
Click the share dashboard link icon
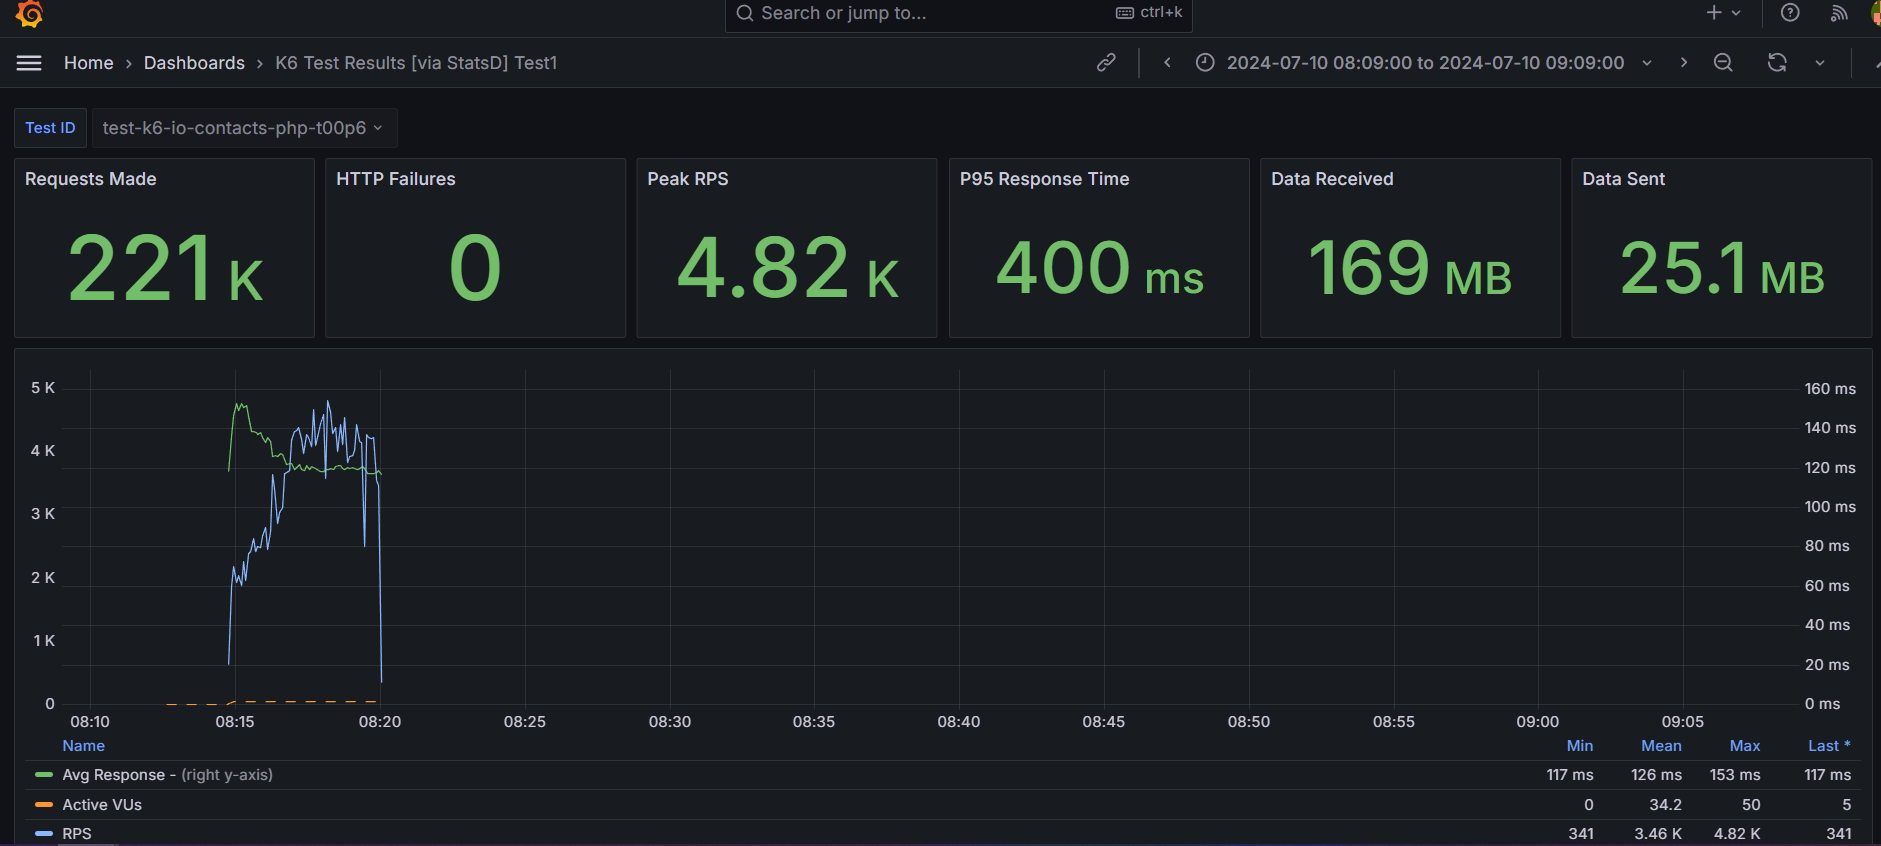pos(1106,63)
